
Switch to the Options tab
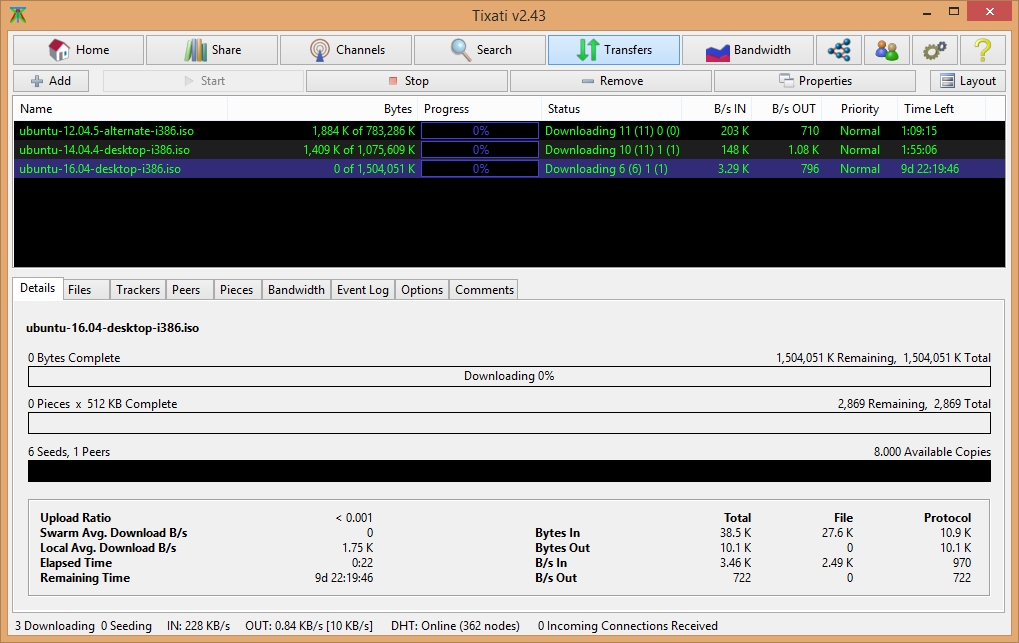pos(422,290)
